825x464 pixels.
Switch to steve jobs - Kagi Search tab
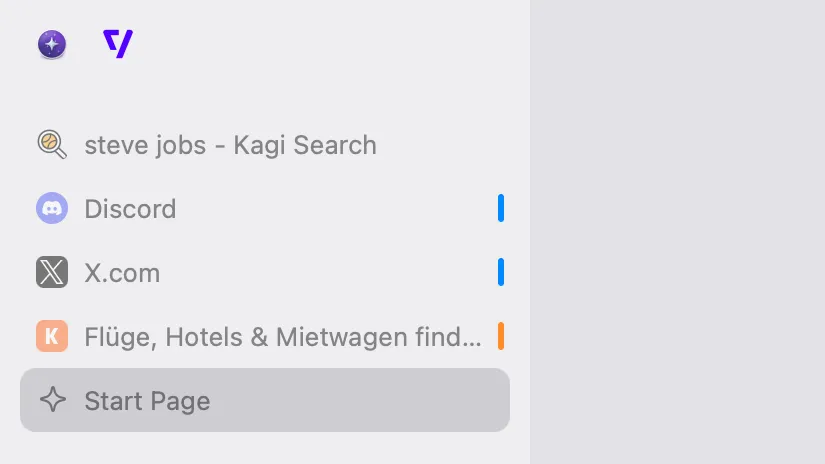tap(265, 145)
